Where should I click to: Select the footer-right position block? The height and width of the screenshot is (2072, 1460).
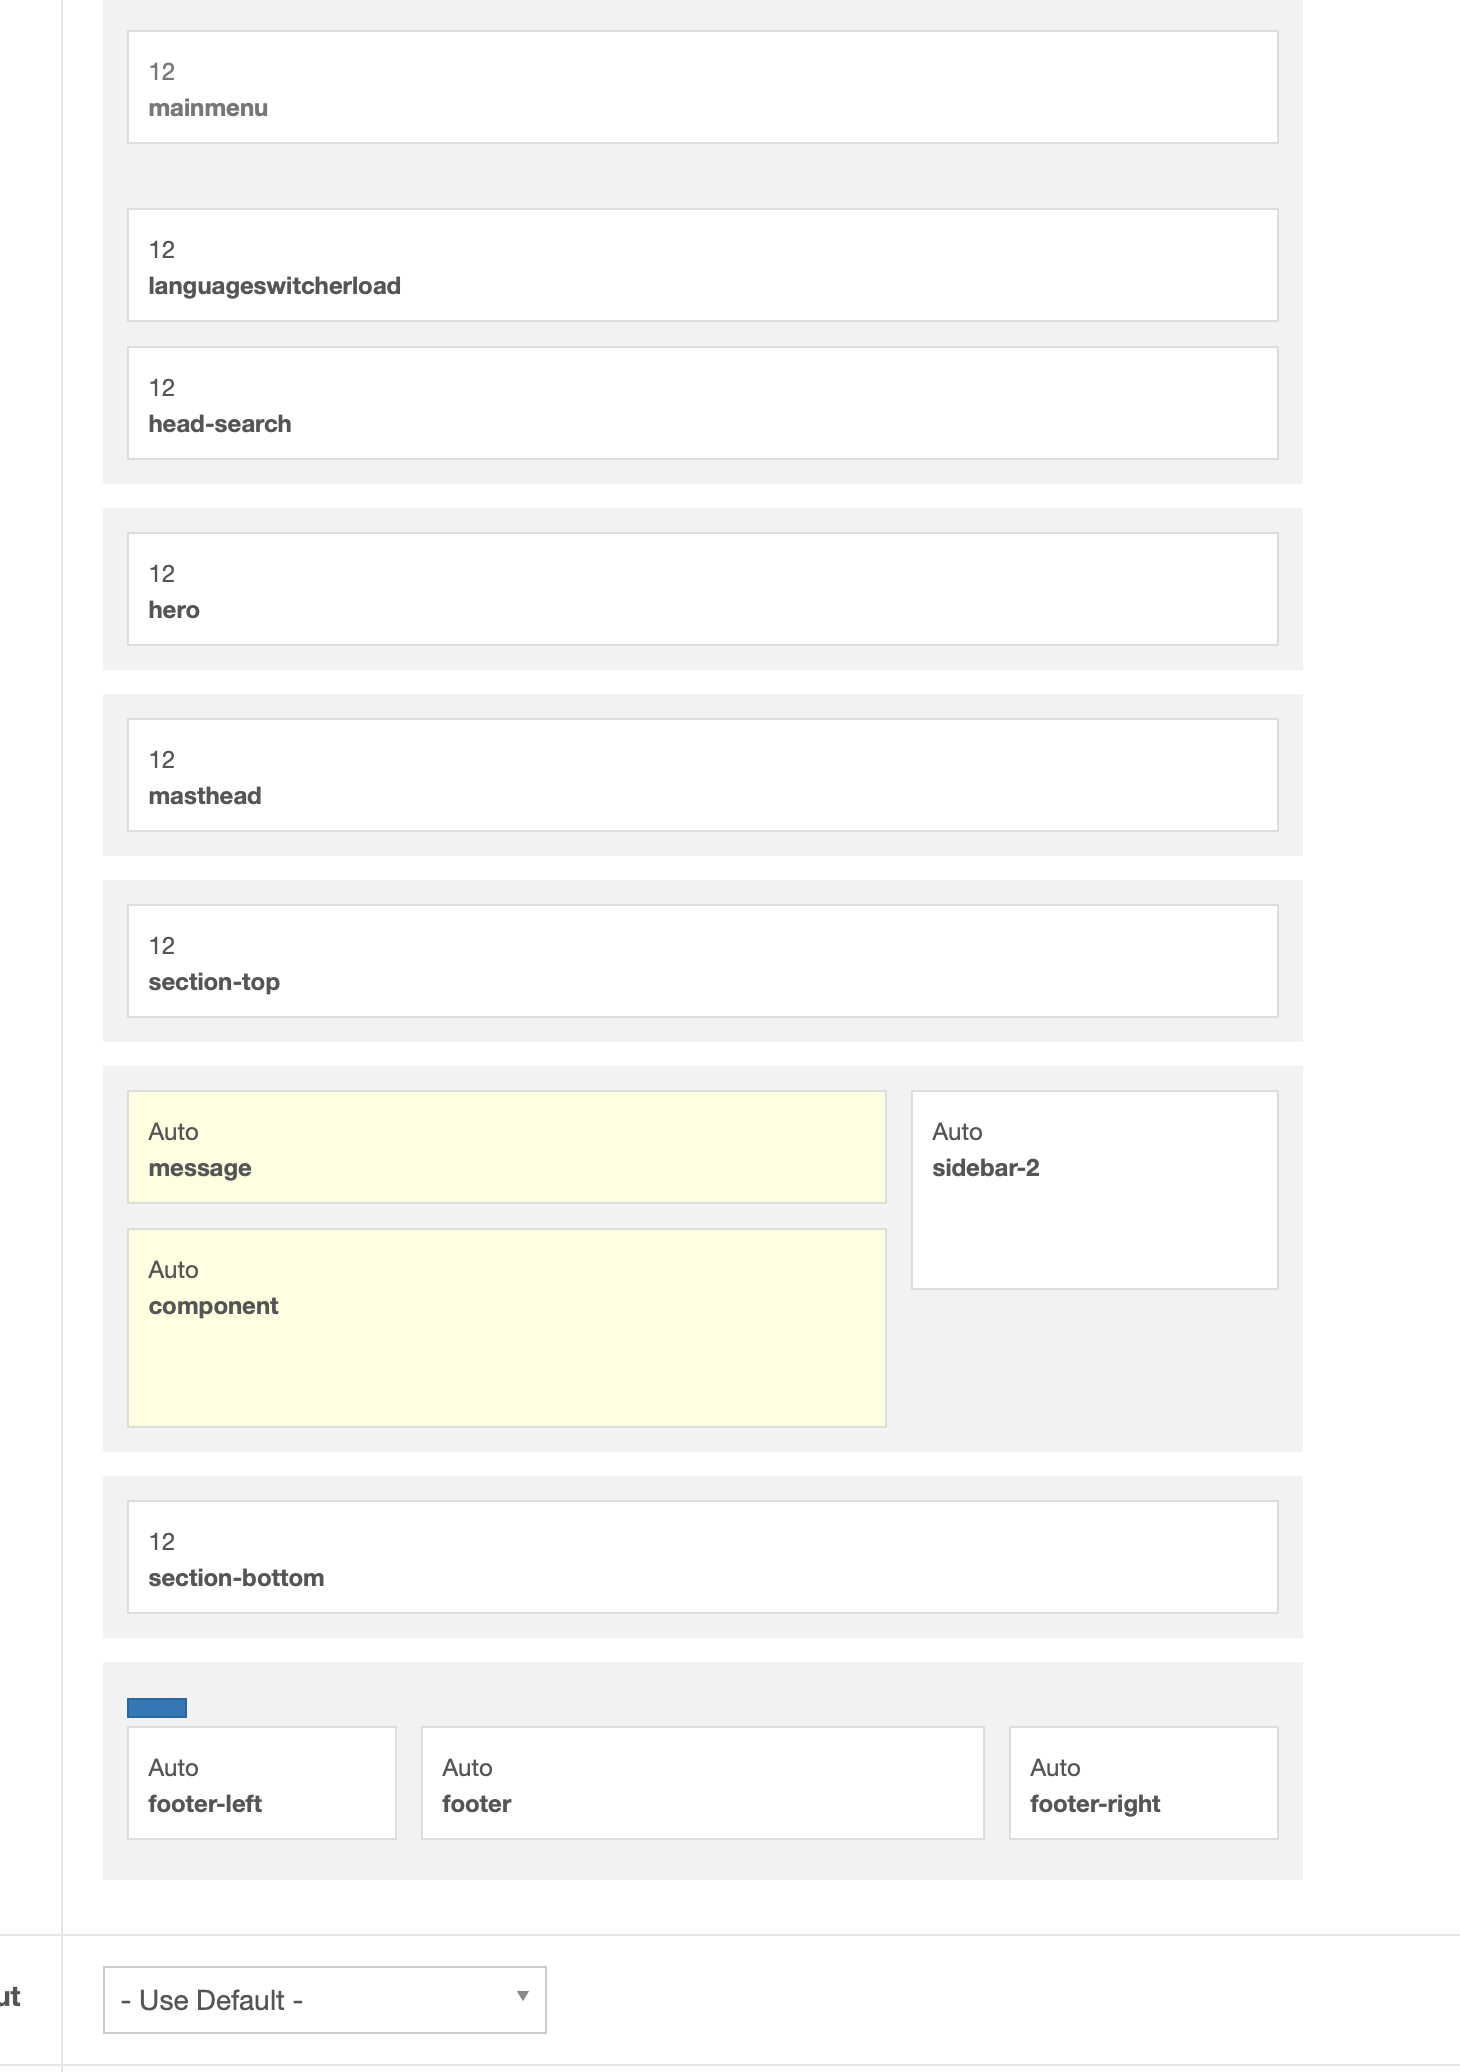1143,1784
